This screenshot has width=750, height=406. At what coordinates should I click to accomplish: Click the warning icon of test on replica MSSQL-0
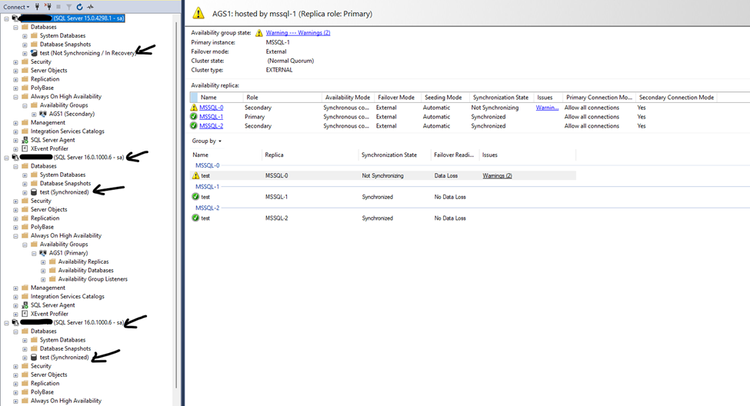click(x=195, y=176)
